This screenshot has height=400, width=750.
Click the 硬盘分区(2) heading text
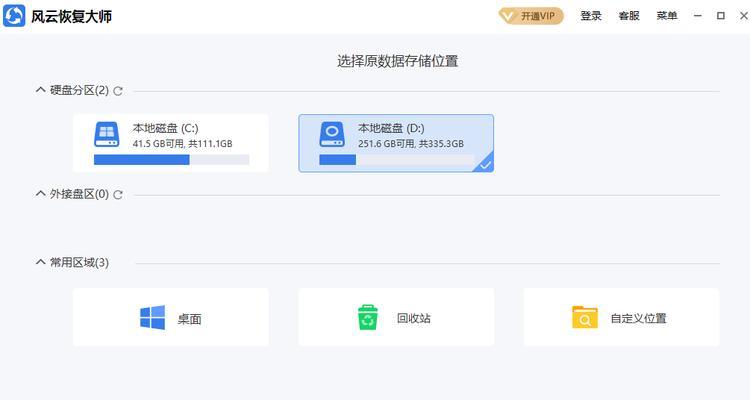coord(79,90)
